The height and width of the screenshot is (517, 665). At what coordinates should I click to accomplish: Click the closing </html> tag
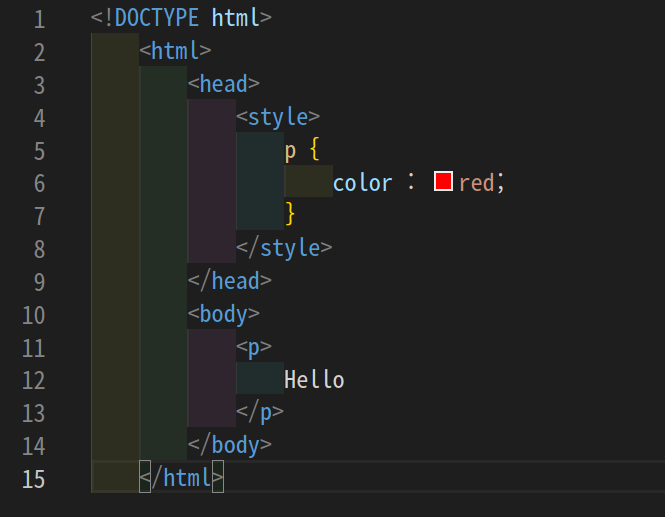(181, 478)
